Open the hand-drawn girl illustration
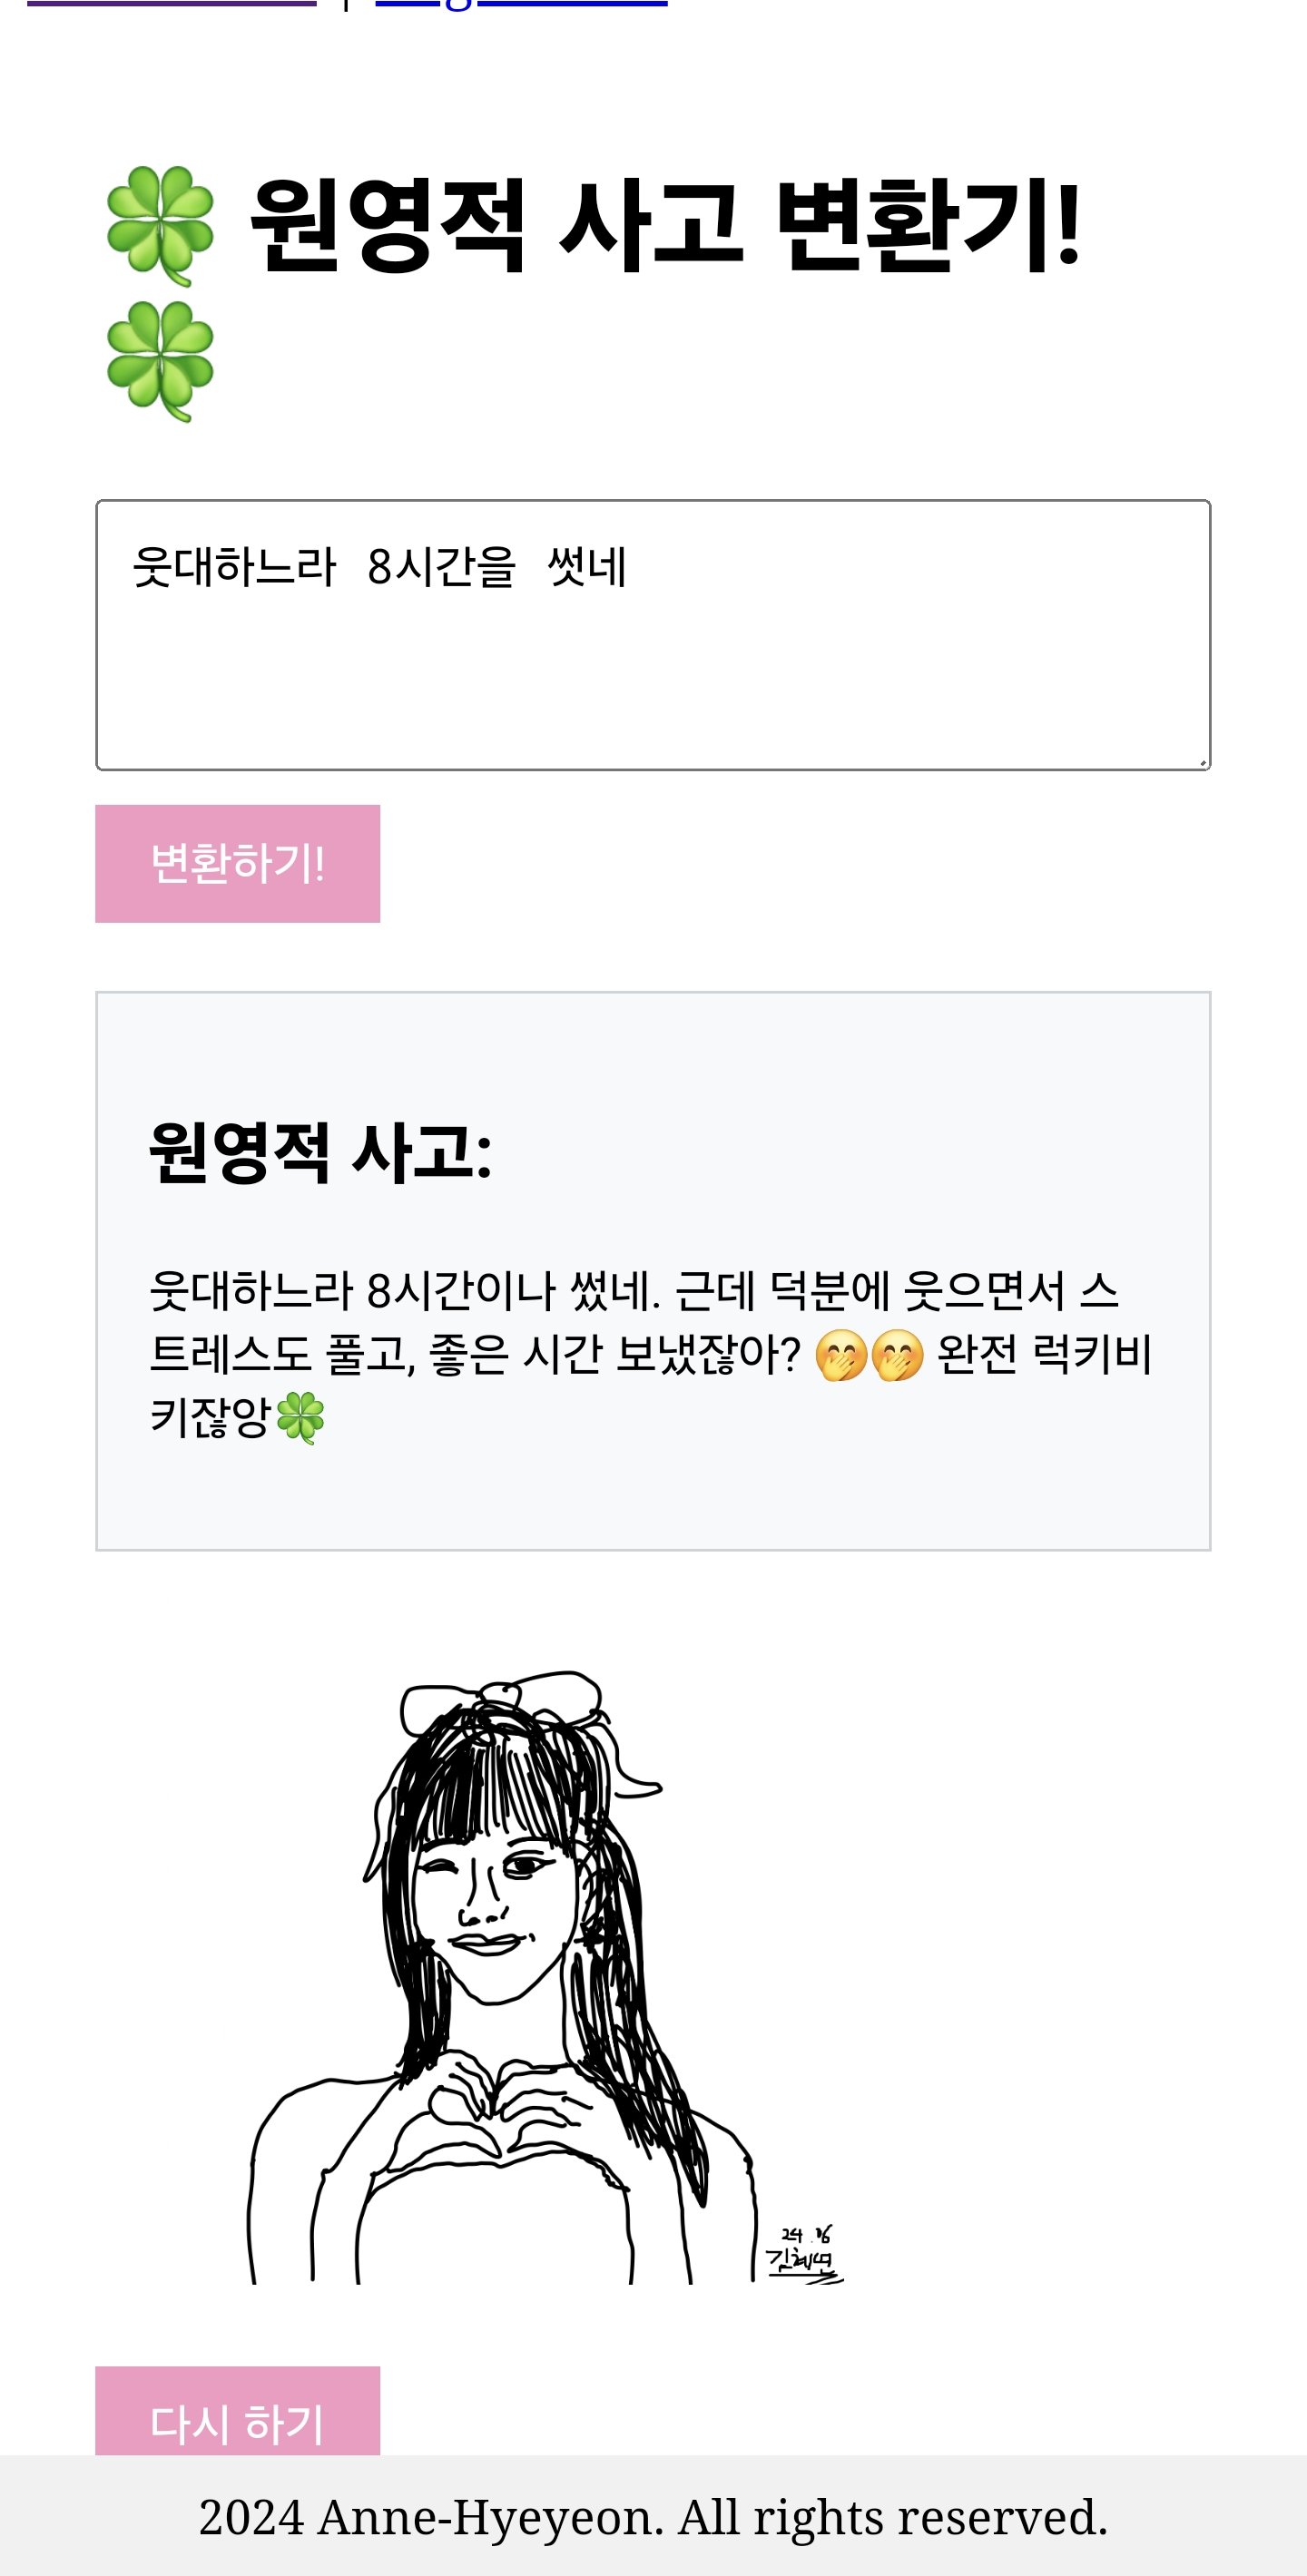 [546, 1976]
